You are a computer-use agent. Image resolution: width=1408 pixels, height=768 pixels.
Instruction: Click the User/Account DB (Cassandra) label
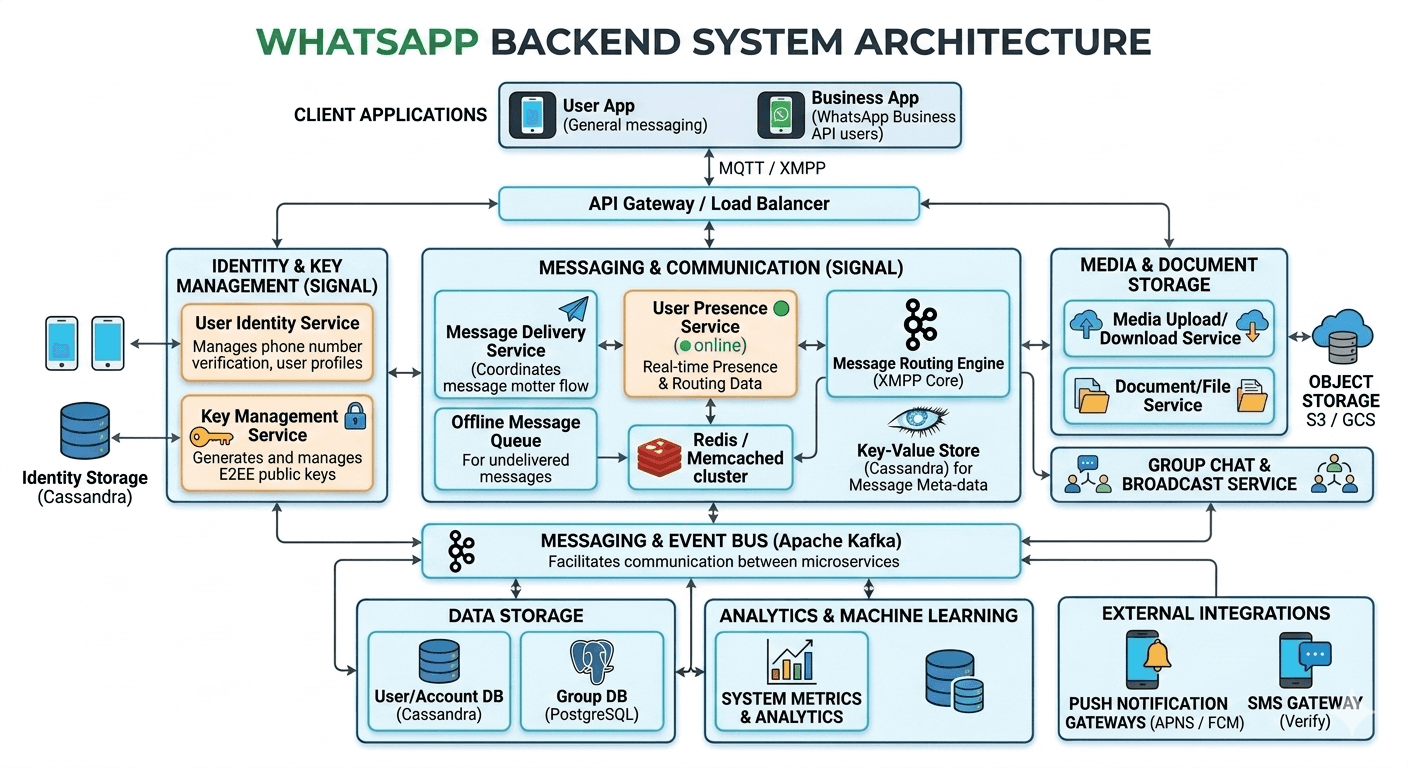[438, 706]
